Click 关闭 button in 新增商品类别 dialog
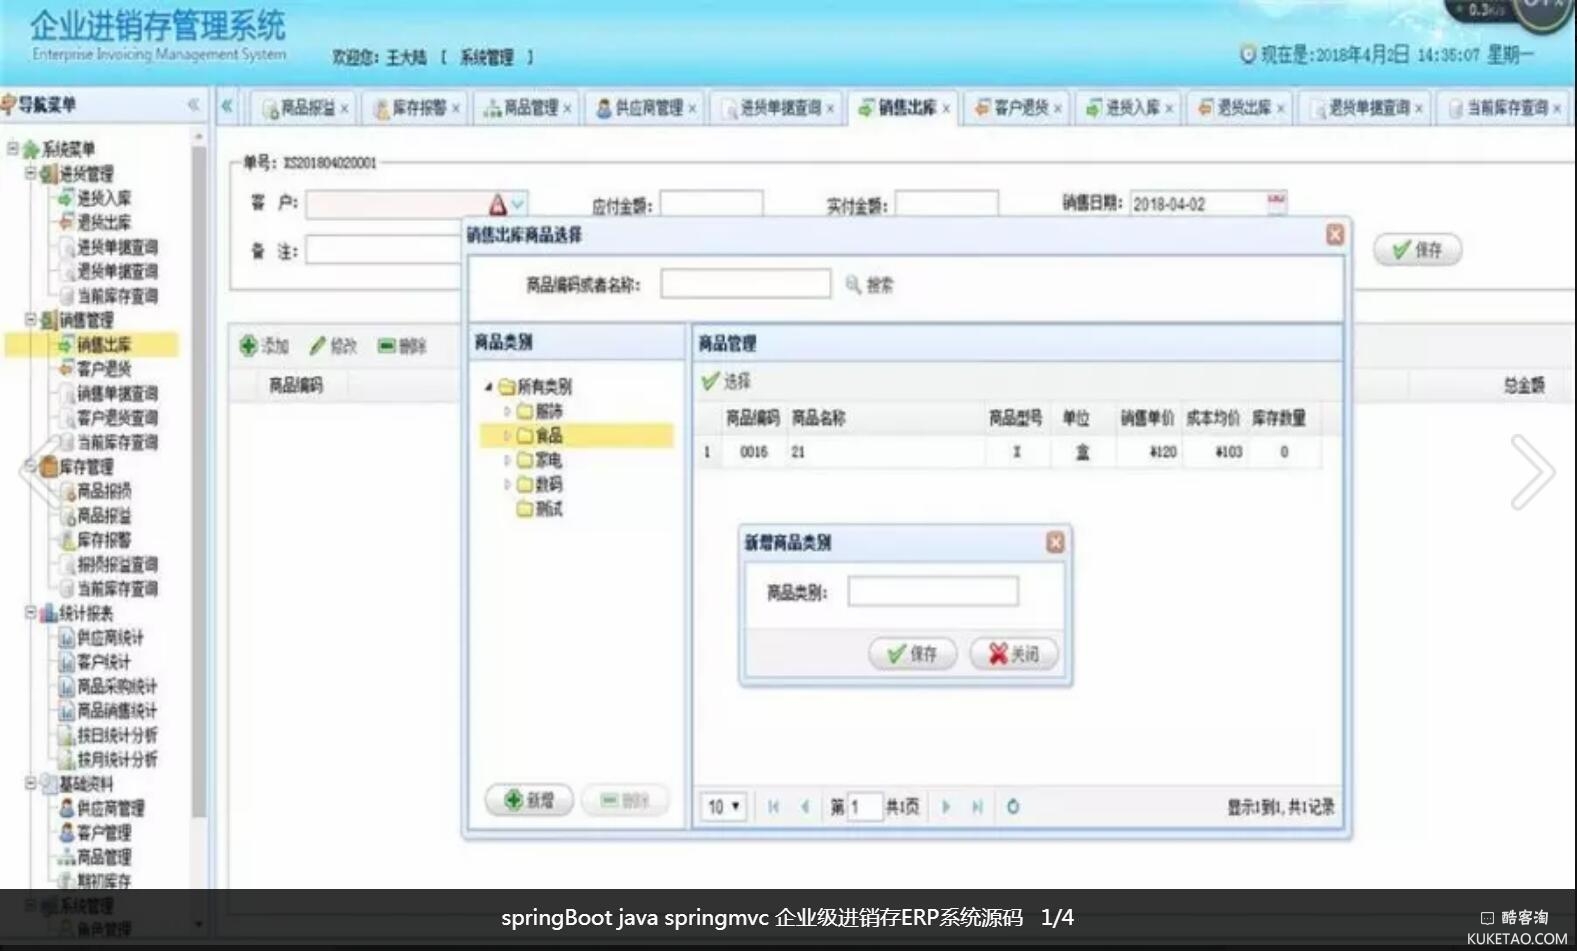 coord(1014,654)
